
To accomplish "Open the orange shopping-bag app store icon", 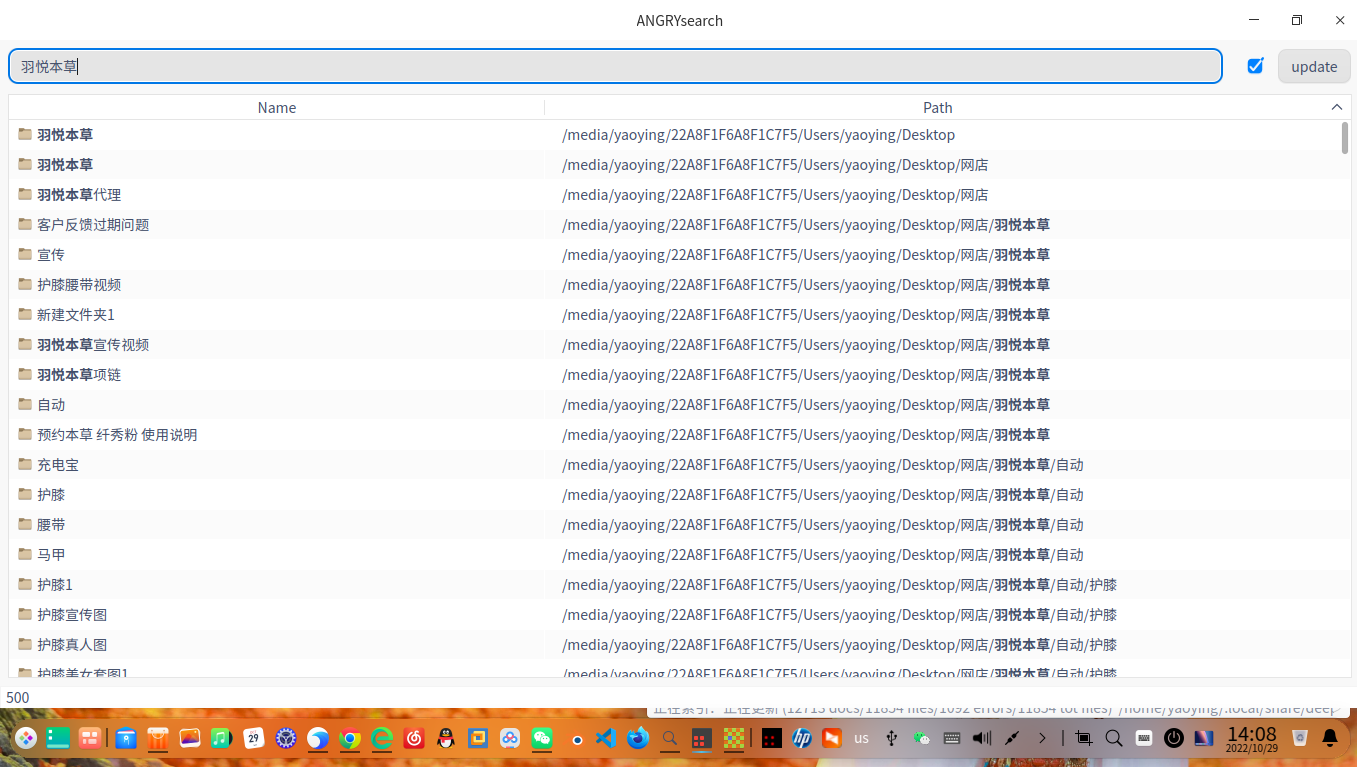I will [158, 739].
